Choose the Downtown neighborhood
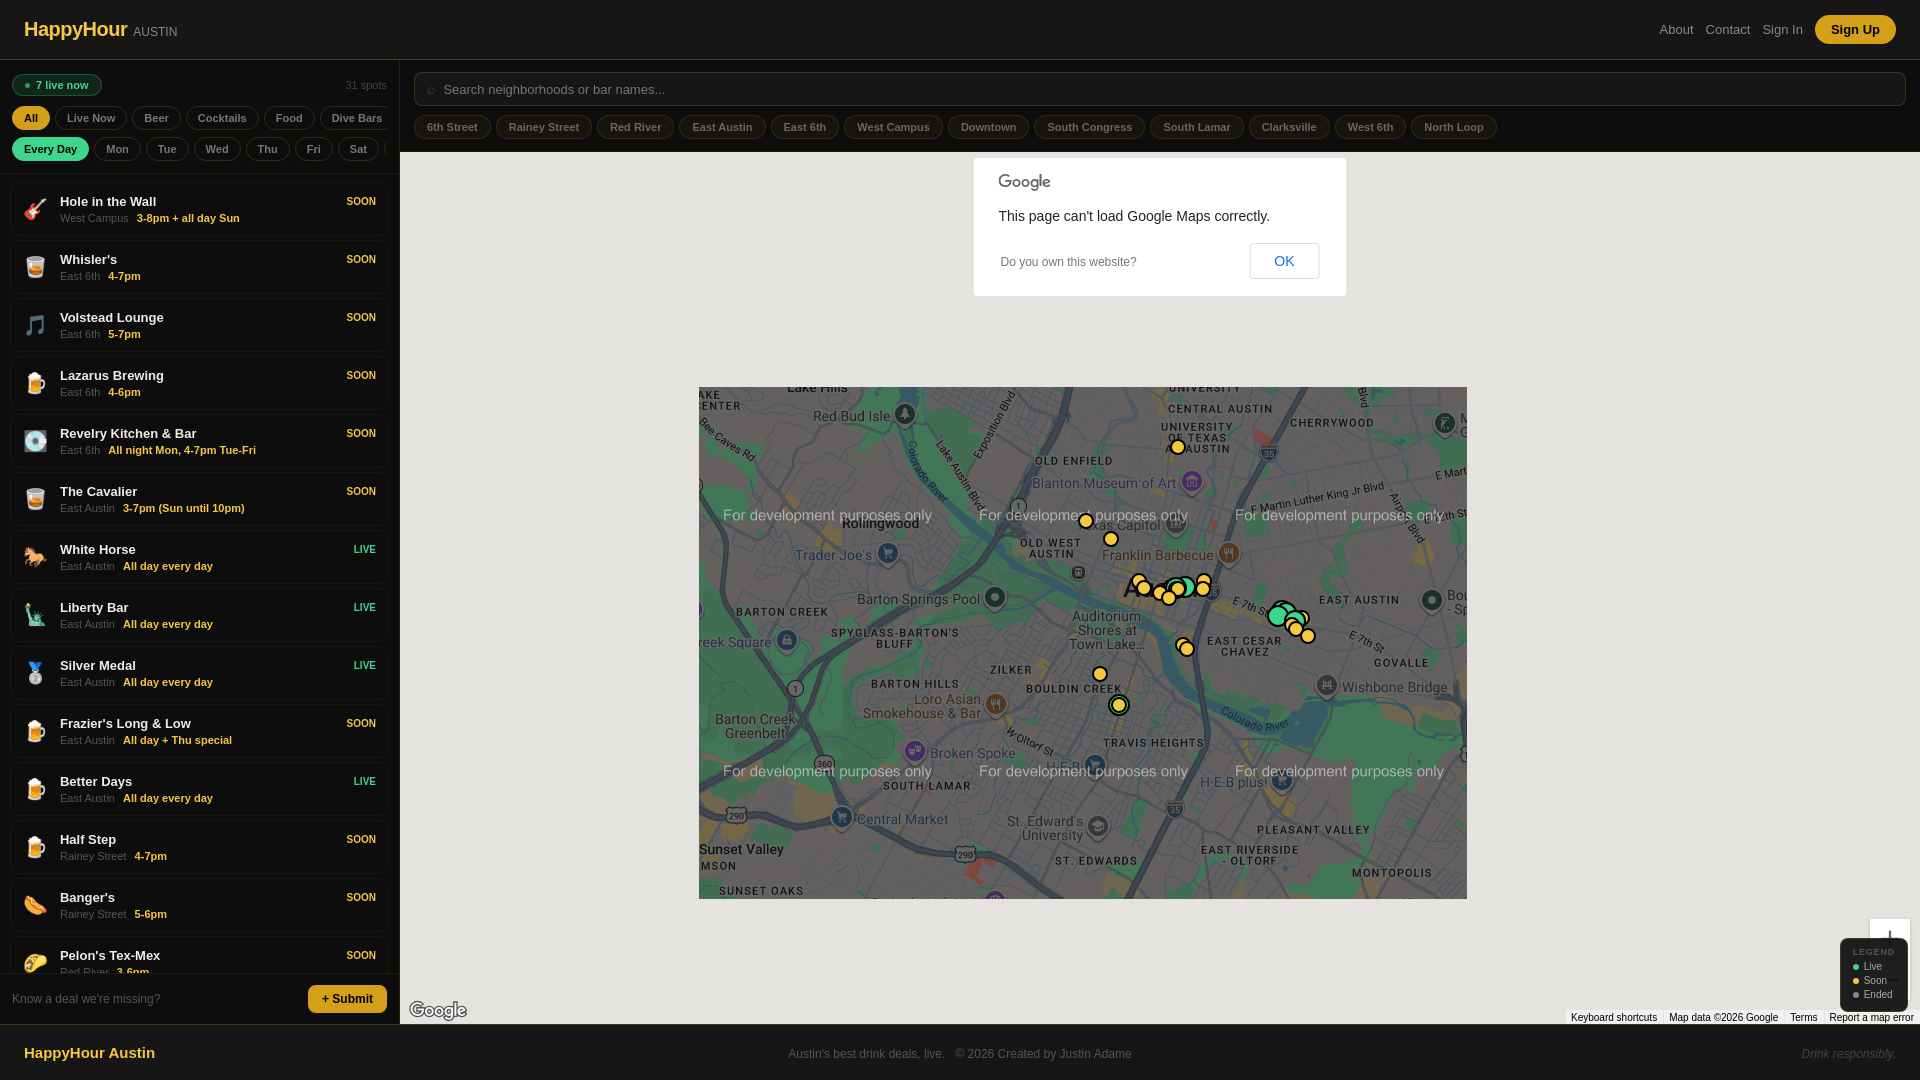 988,127
